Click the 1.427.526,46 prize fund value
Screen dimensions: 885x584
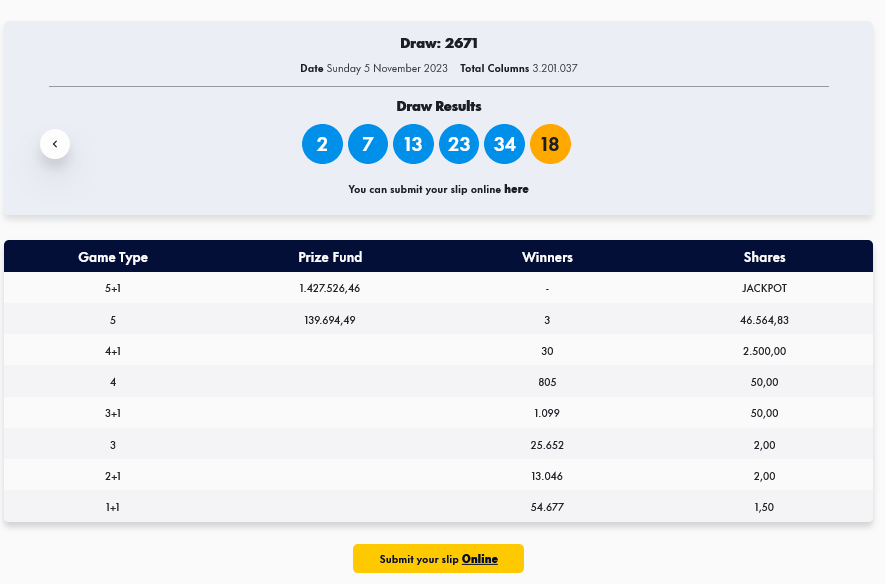(x=330, y=288)
